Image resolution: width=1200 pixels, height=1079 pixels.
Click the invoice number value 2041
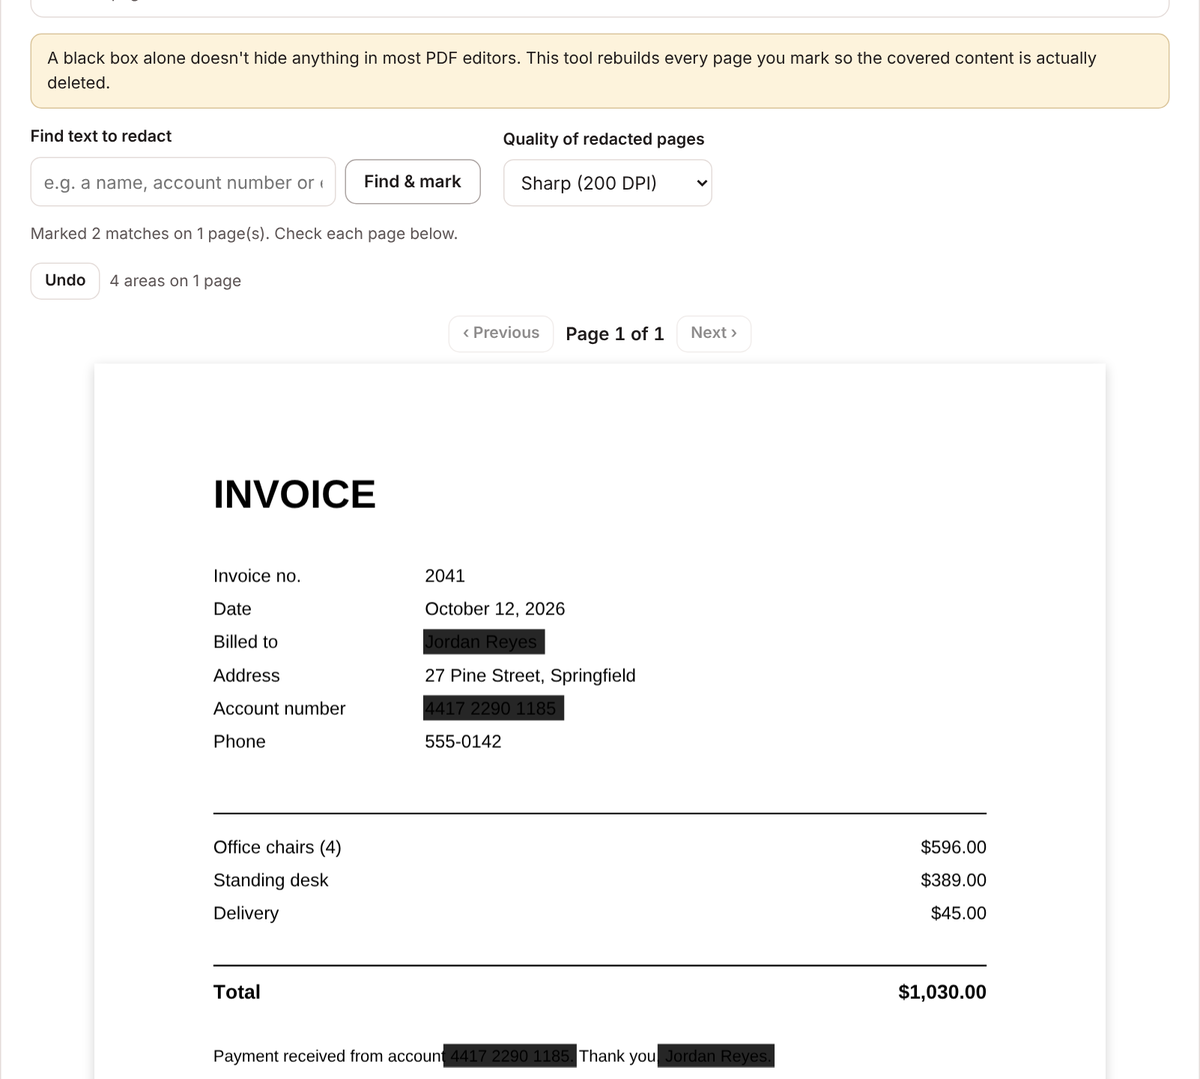pos(445,576)
